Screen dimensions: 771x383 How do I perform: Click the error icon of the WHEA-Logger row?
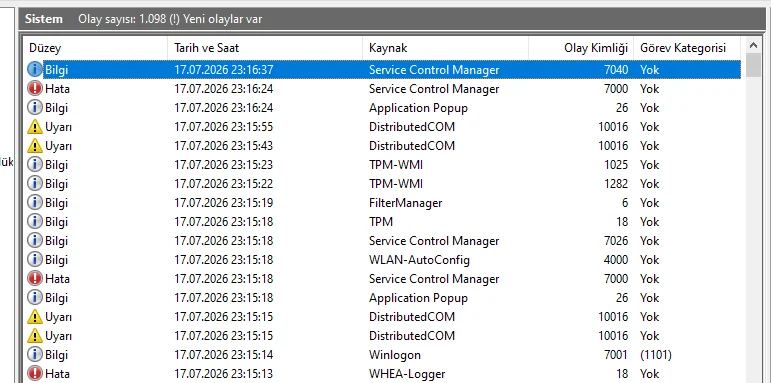(x=34, y=374)
